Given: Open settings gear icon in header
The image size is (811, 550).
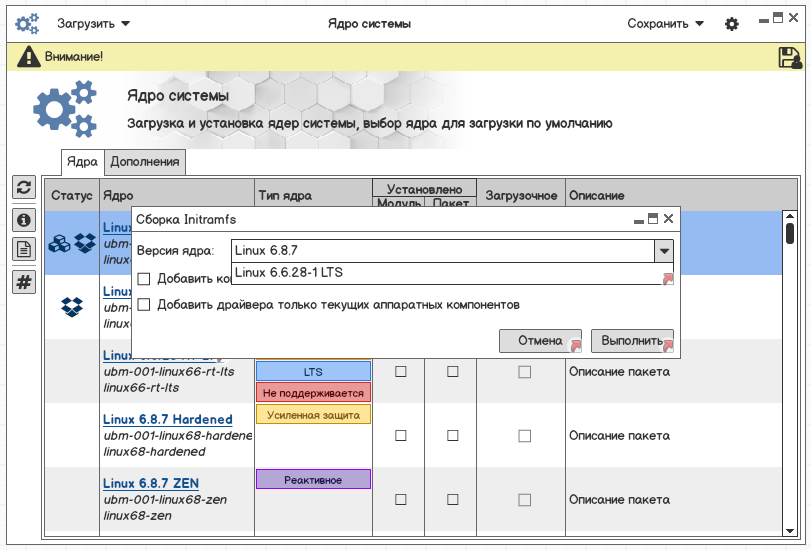Looking at the screenshot, I should click(x=732, y=24).
